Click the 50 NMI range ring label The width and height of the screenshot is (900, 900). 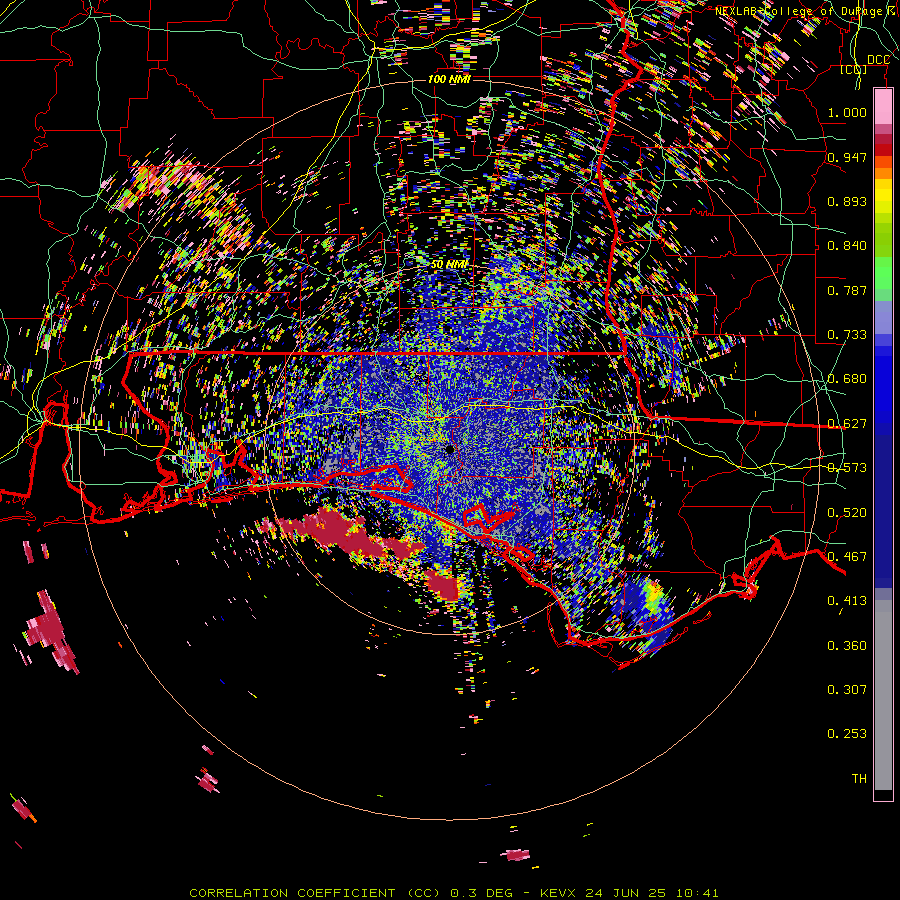449,264
